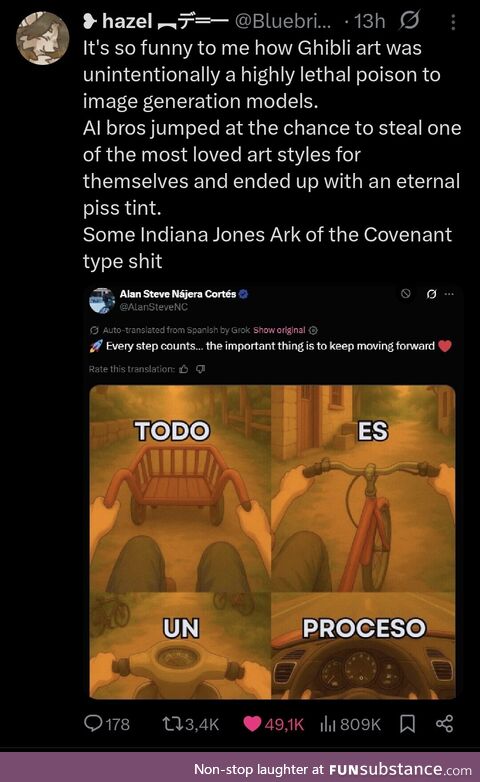
Task: Open the quoted tweet's three-dot more menu
Action: 449,294
